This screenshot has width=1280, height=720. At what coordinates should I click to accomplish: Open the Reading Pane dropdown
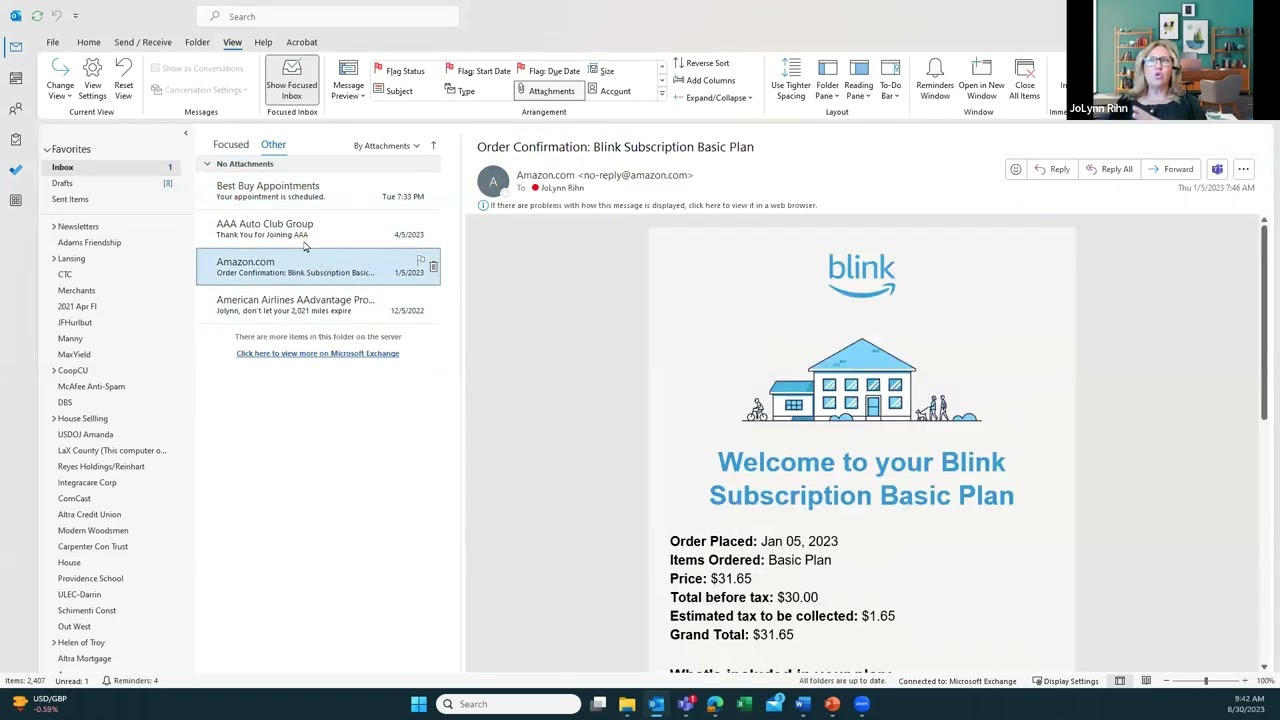click(859, 79)
